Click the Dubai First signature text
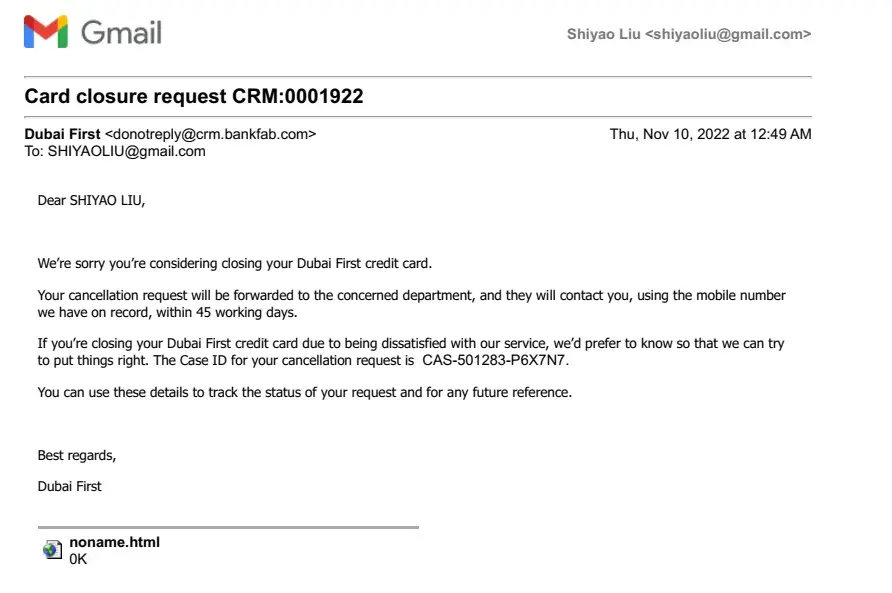Viewport: 892px width, 593px height. click(x=69, y=486)
